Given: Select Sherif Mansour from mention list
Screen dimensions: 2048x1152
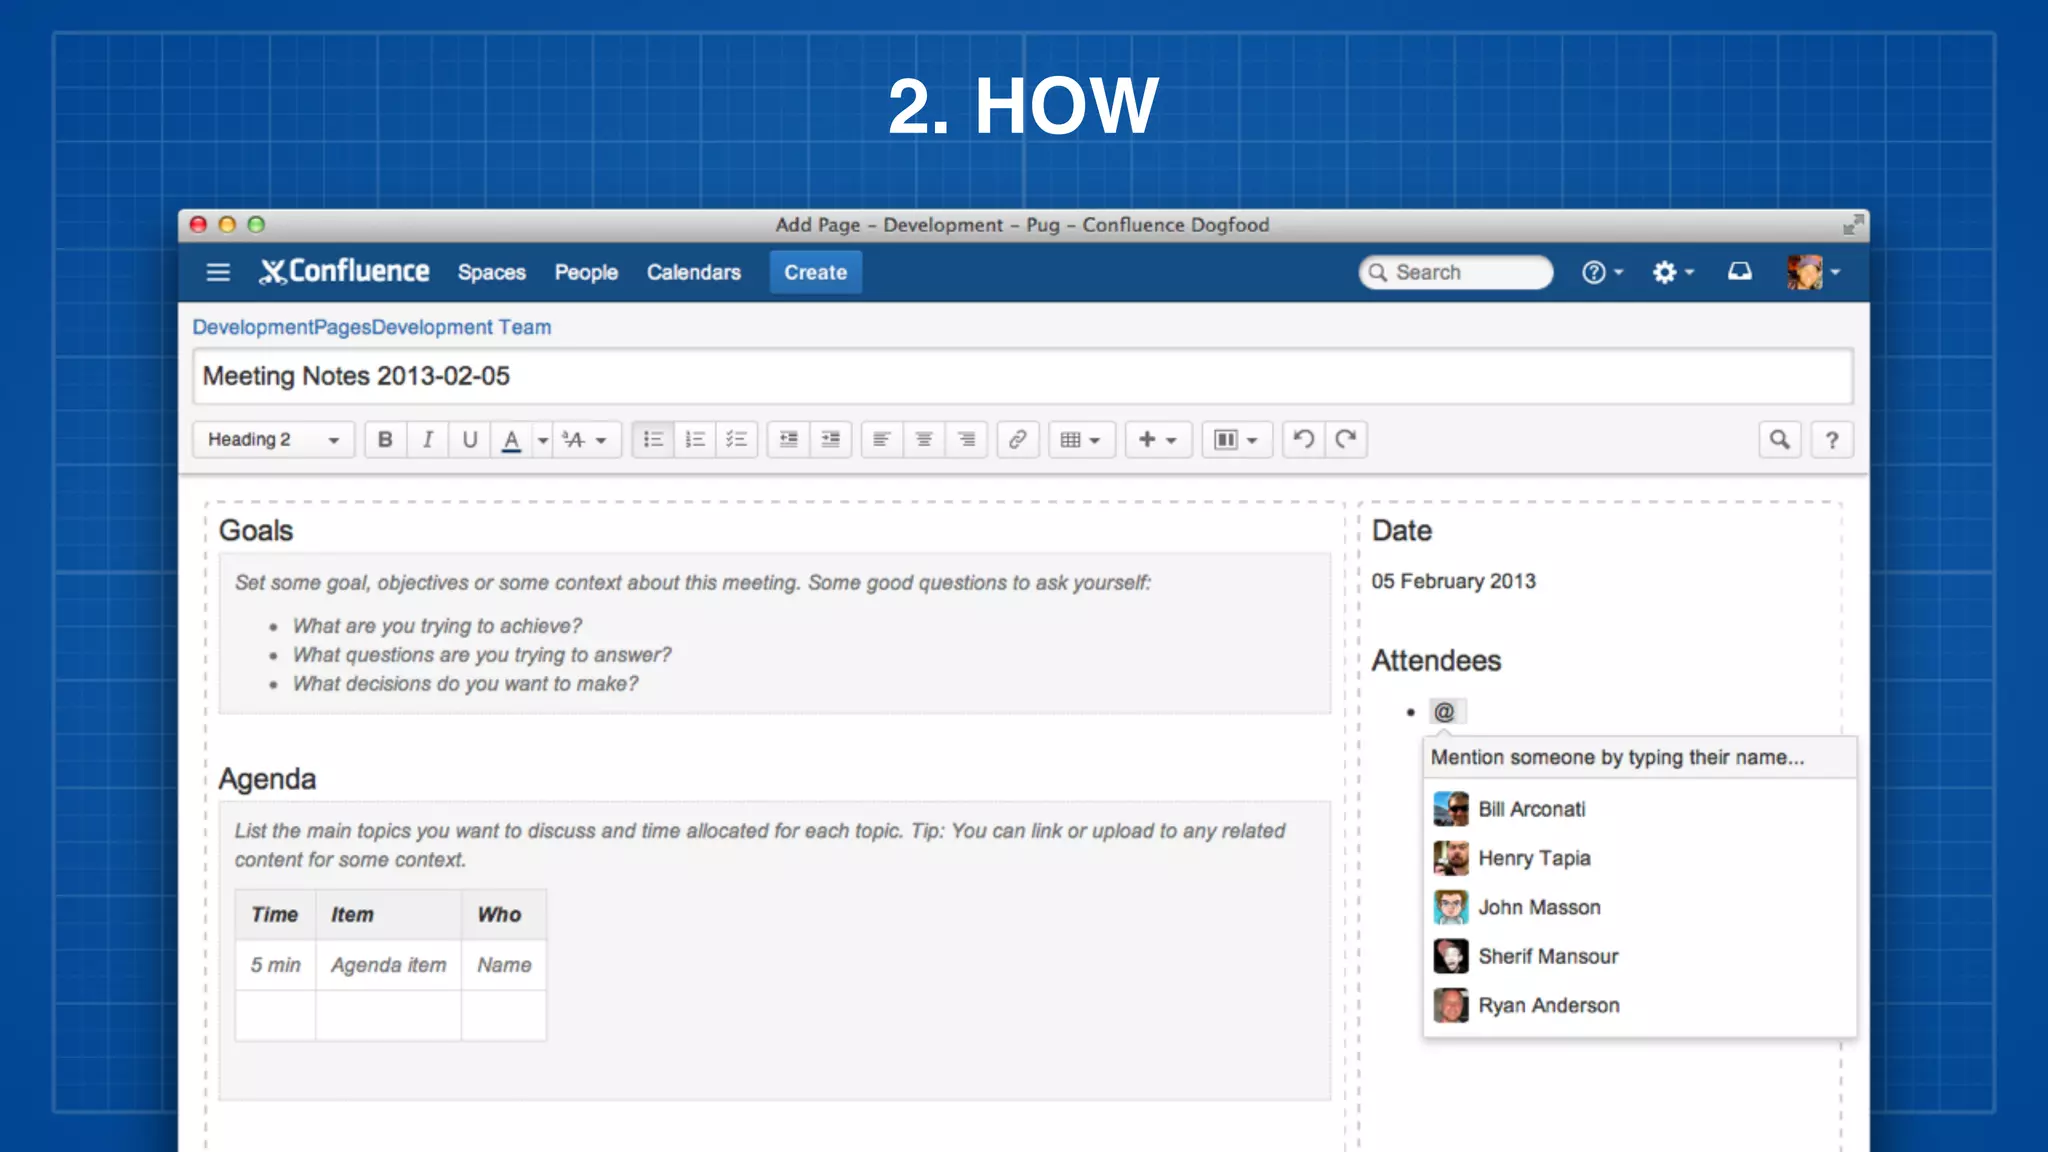Looking at the screenshot, I should pos(1547,956).
